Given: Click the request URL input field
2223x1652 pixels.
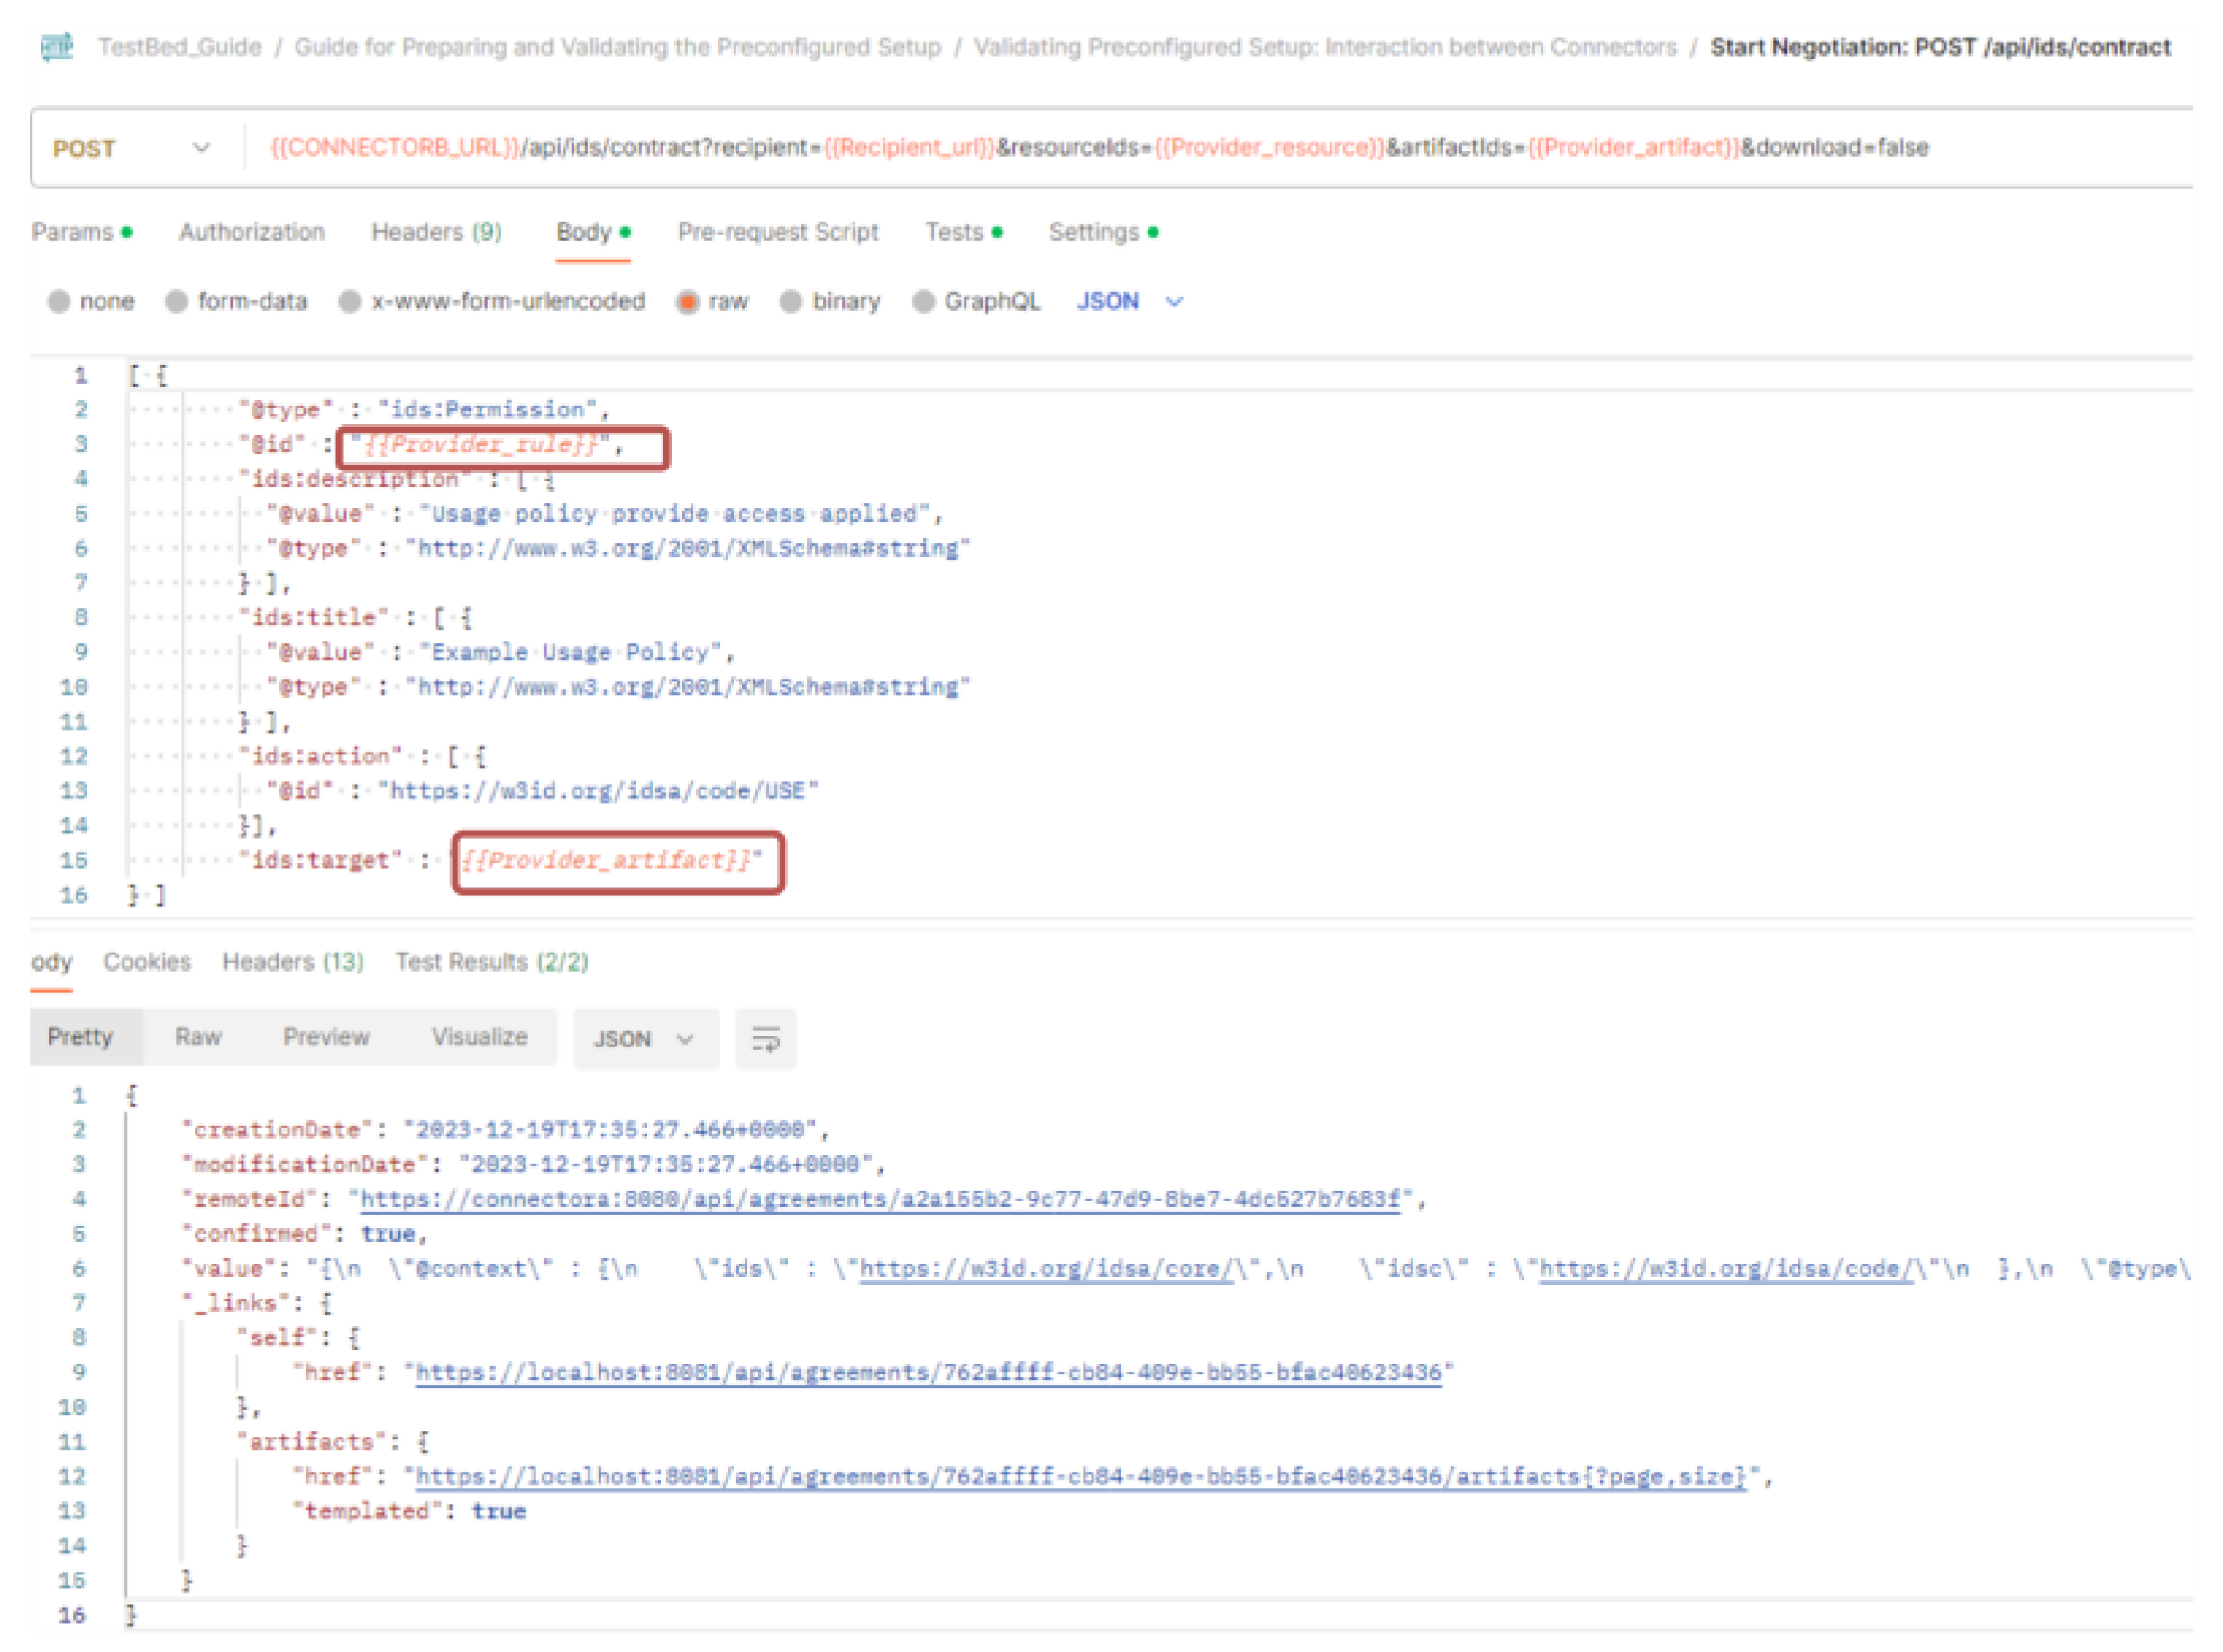Looking at the screenshot, I should (1100, 148).
